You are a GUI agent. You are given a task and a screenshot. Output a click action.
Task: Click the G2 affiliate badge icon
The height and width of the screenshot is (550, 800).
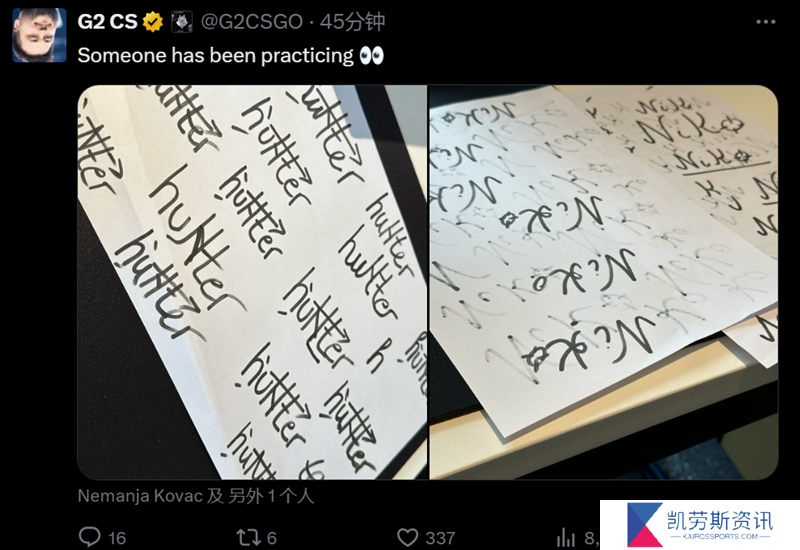pyautogui.click(x=182, y=22)
